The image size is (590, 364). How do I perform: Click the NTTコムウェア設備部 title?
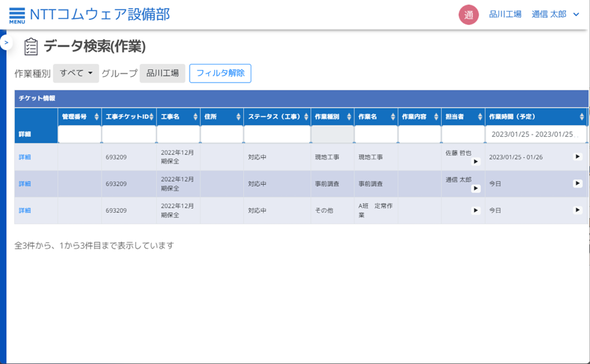(x=100, y=15)
